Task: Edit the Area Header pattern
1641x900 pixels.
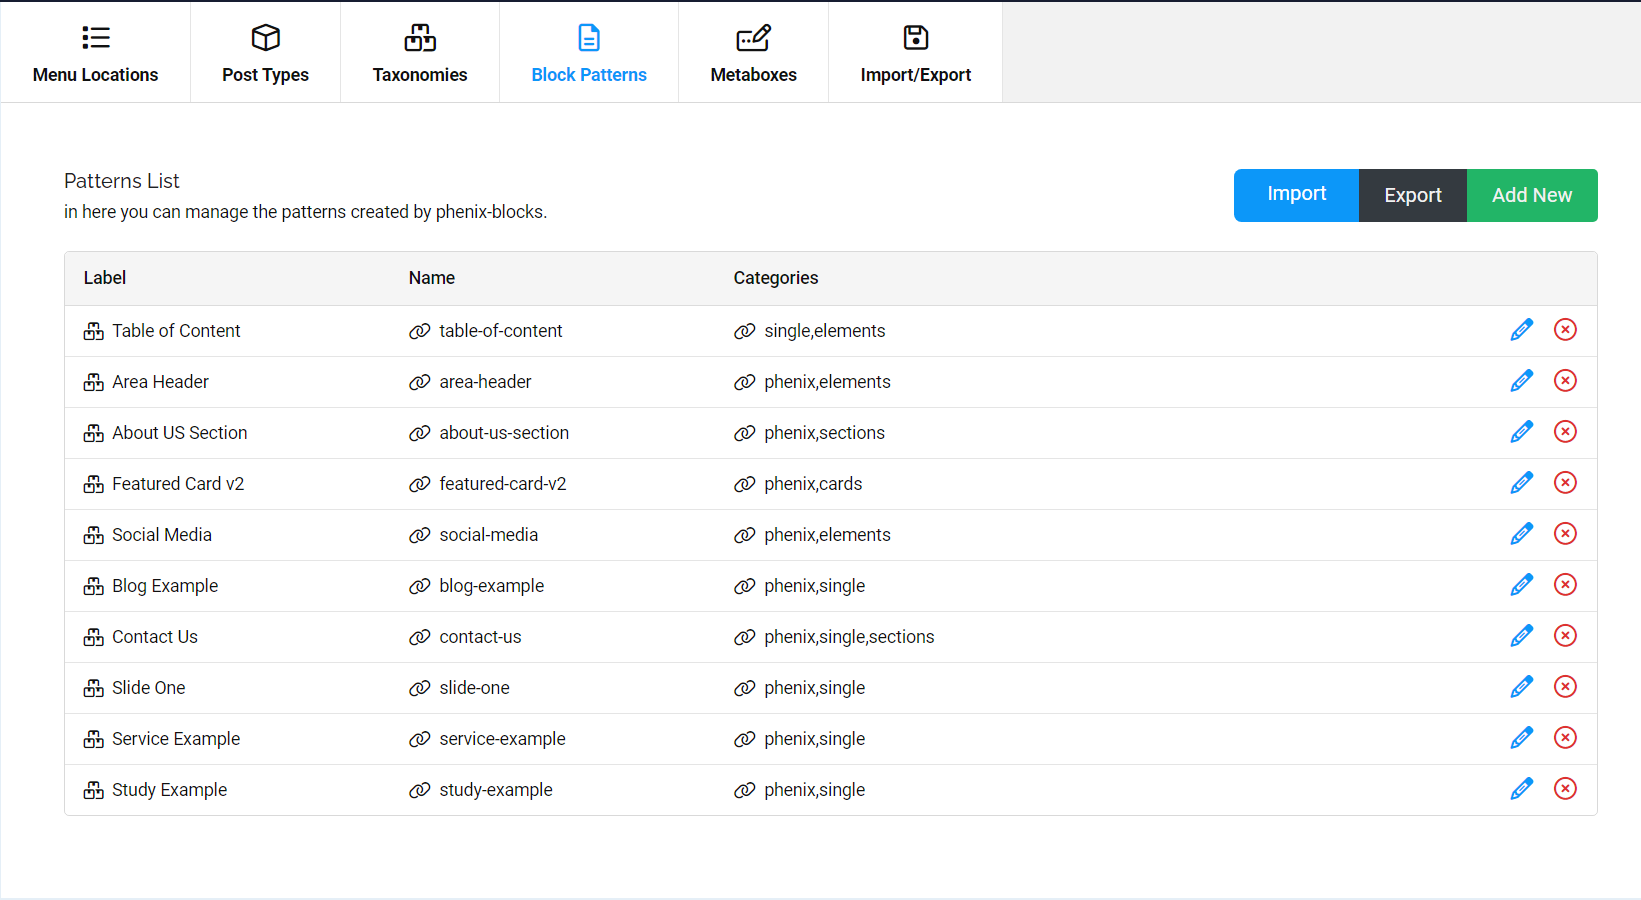Action: (1521, 381)
